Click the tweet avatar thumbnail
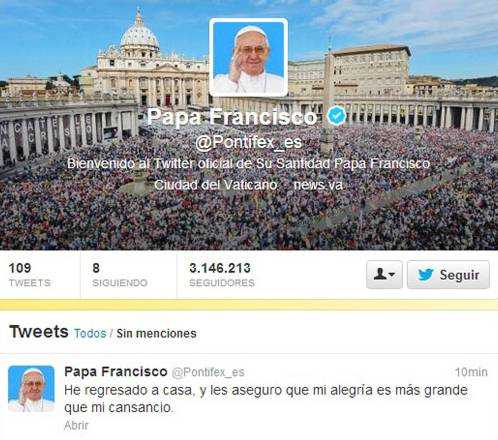 [31, 389]
